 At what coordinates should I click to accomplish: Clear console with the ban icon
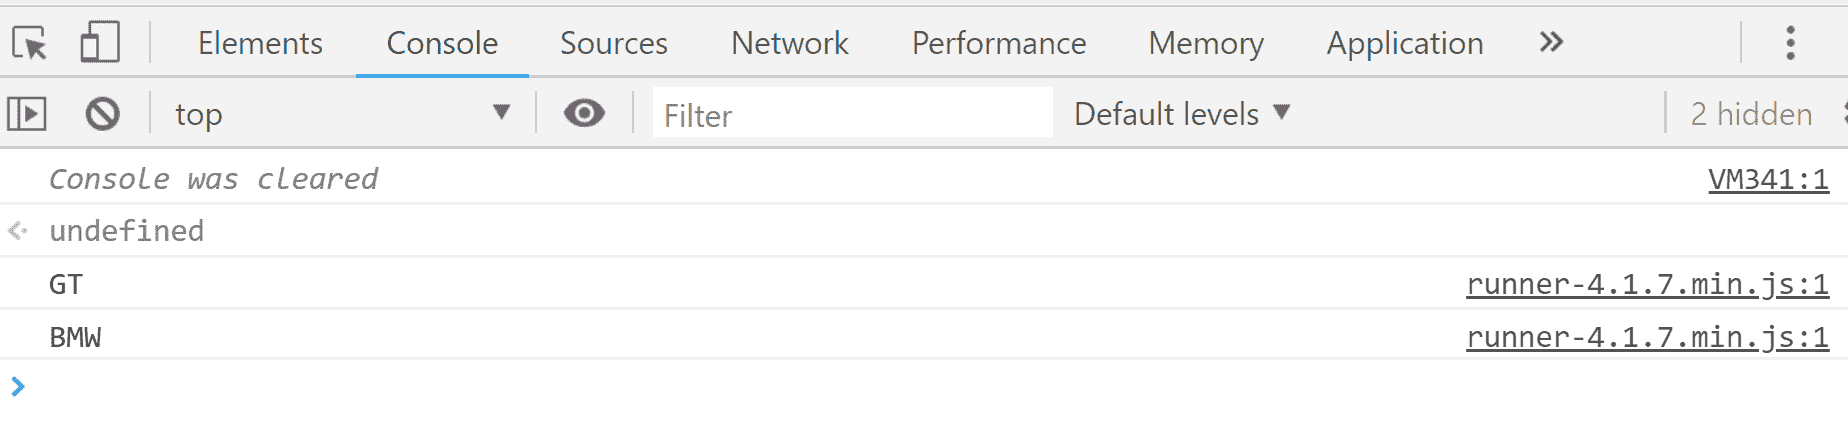tap(102, 114)
